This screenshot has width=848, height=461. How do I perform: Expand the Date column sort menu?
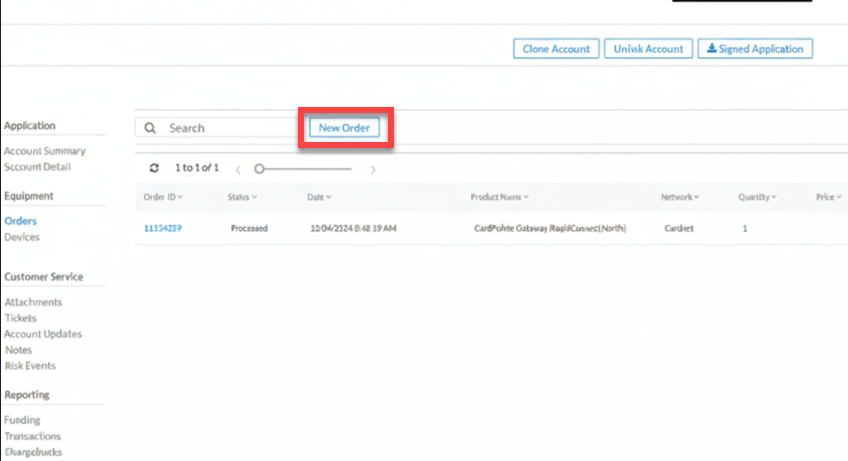319,197
